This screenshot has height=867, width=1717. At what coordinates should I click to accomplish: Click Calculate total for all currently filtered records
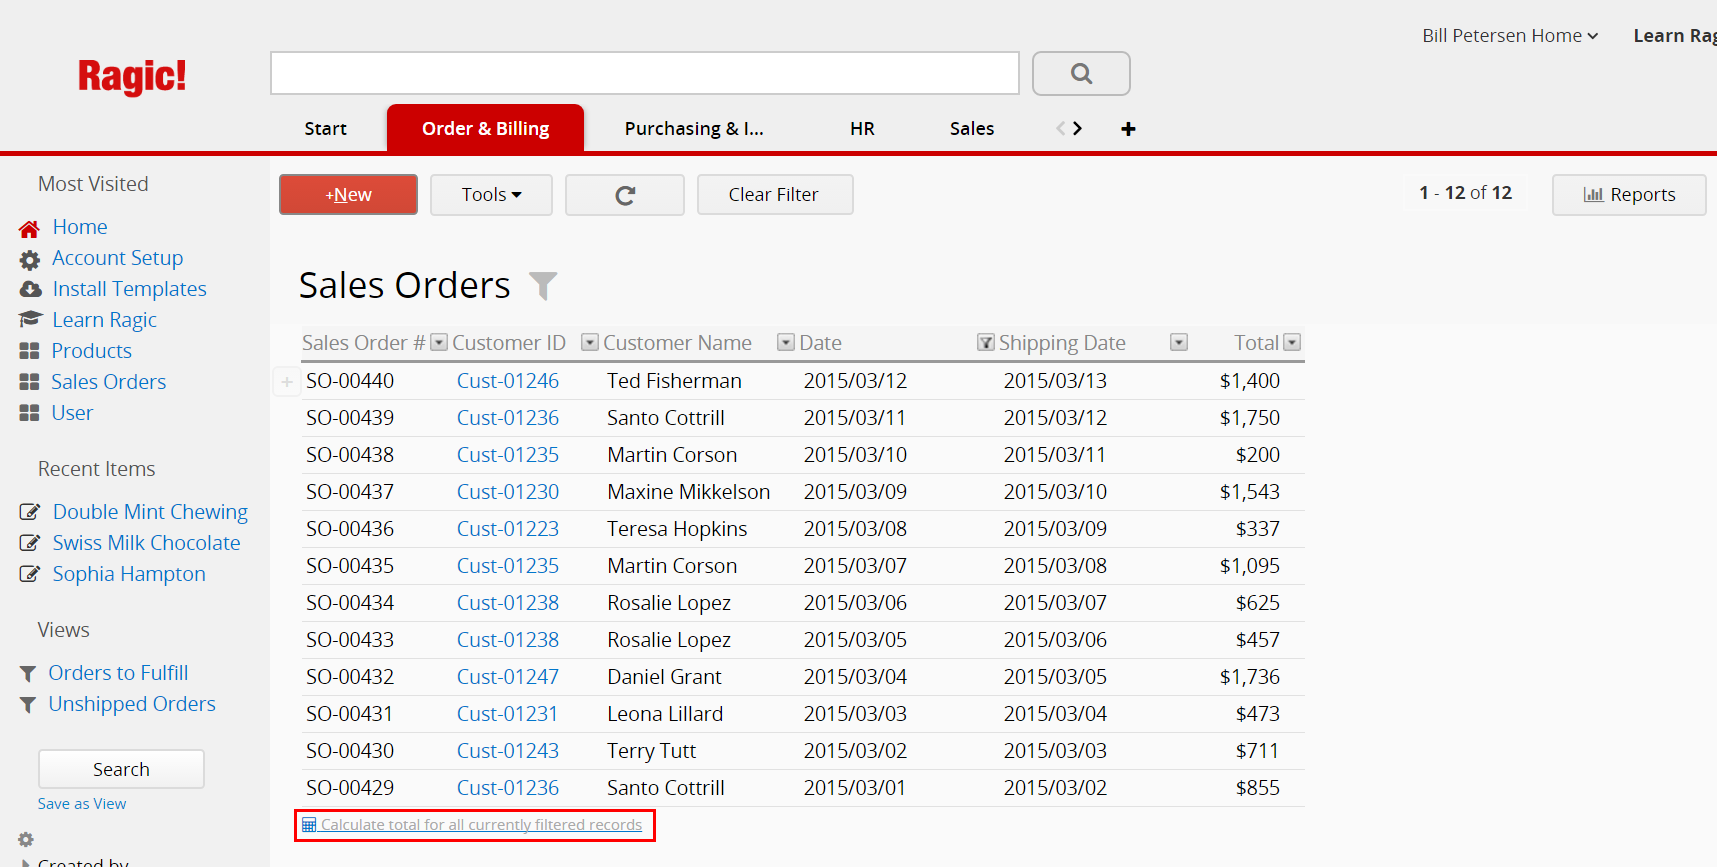point(481,825)
